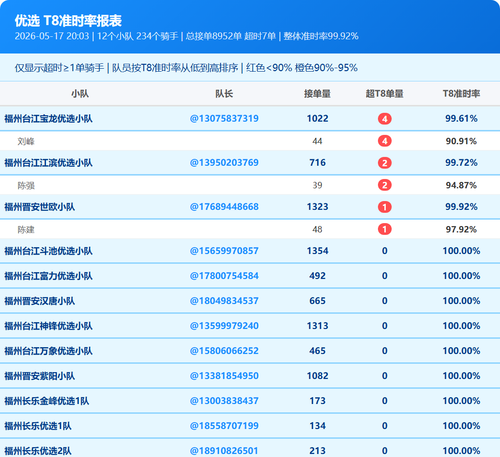This screenshot has width=500, height=457.
Task: Click order count 492
Action: coord(317,276)
